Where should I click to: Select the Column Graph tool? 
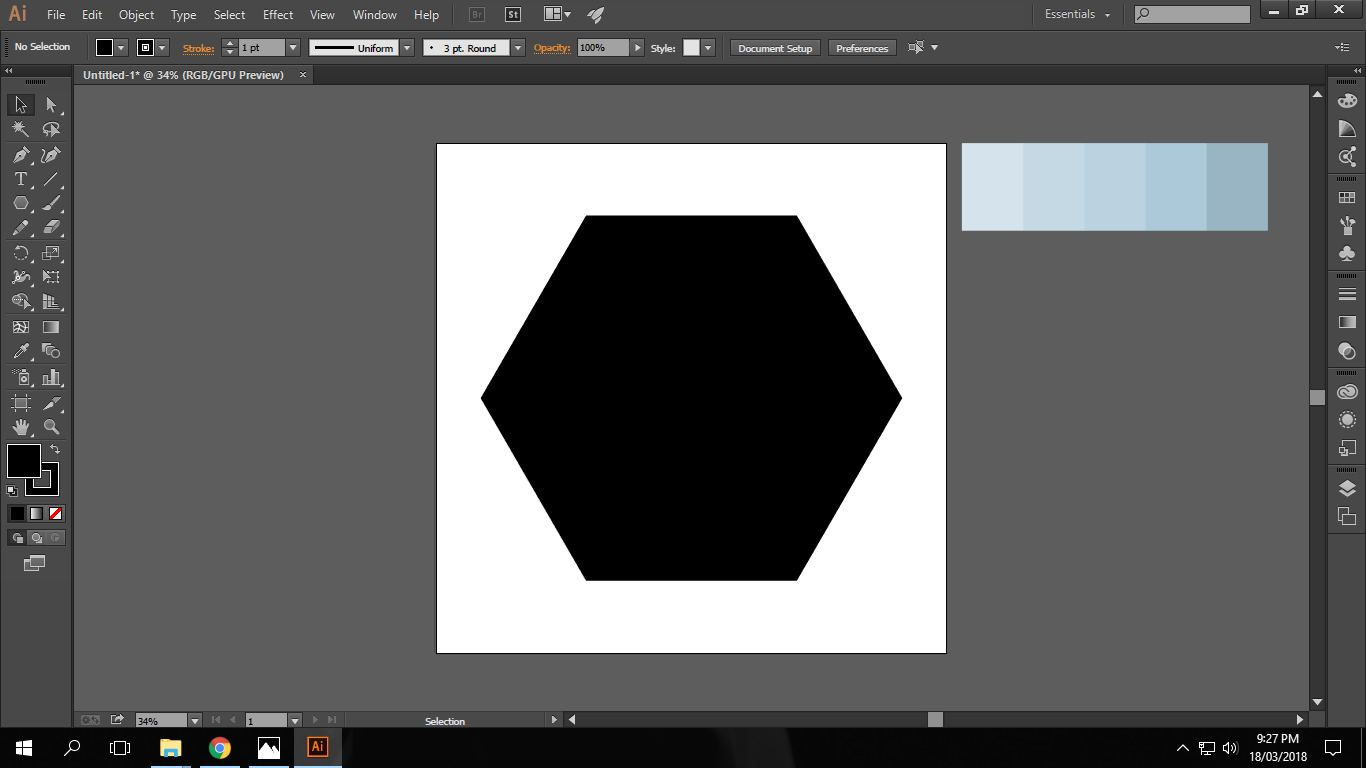click(x=51, y=377)
